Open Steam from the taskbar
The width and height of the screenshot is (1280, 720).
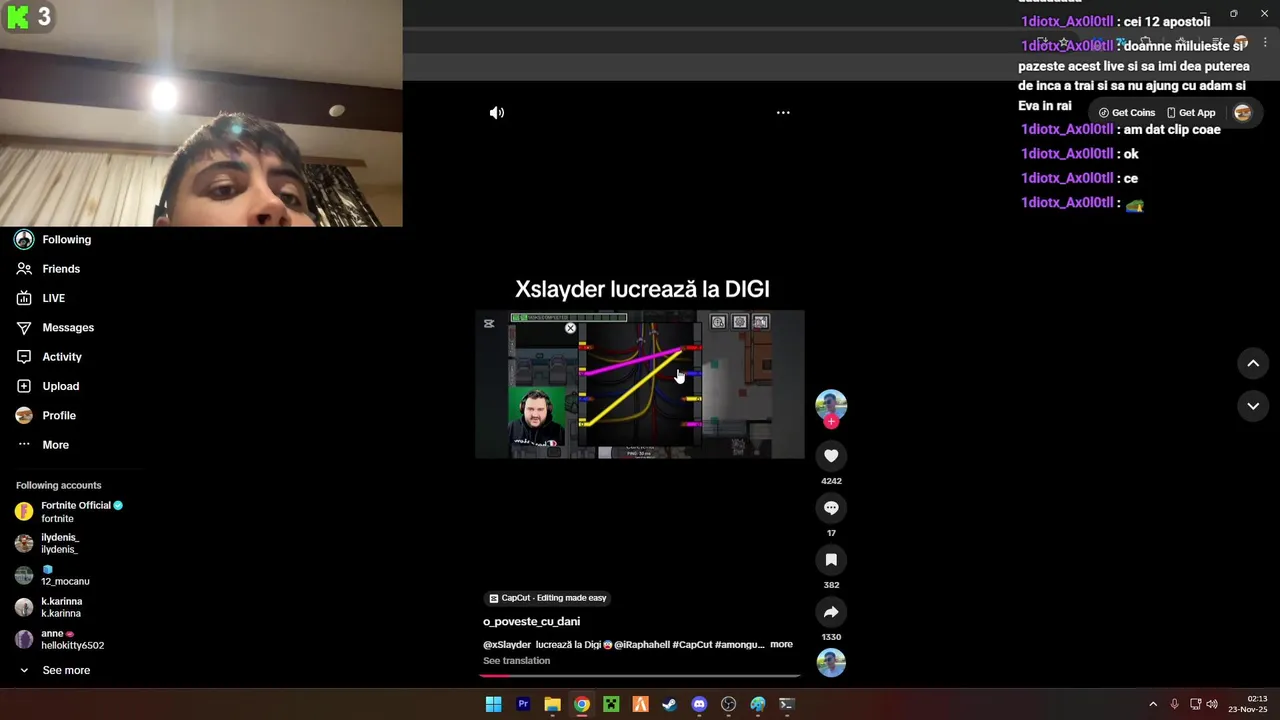[x=670, y=704]
